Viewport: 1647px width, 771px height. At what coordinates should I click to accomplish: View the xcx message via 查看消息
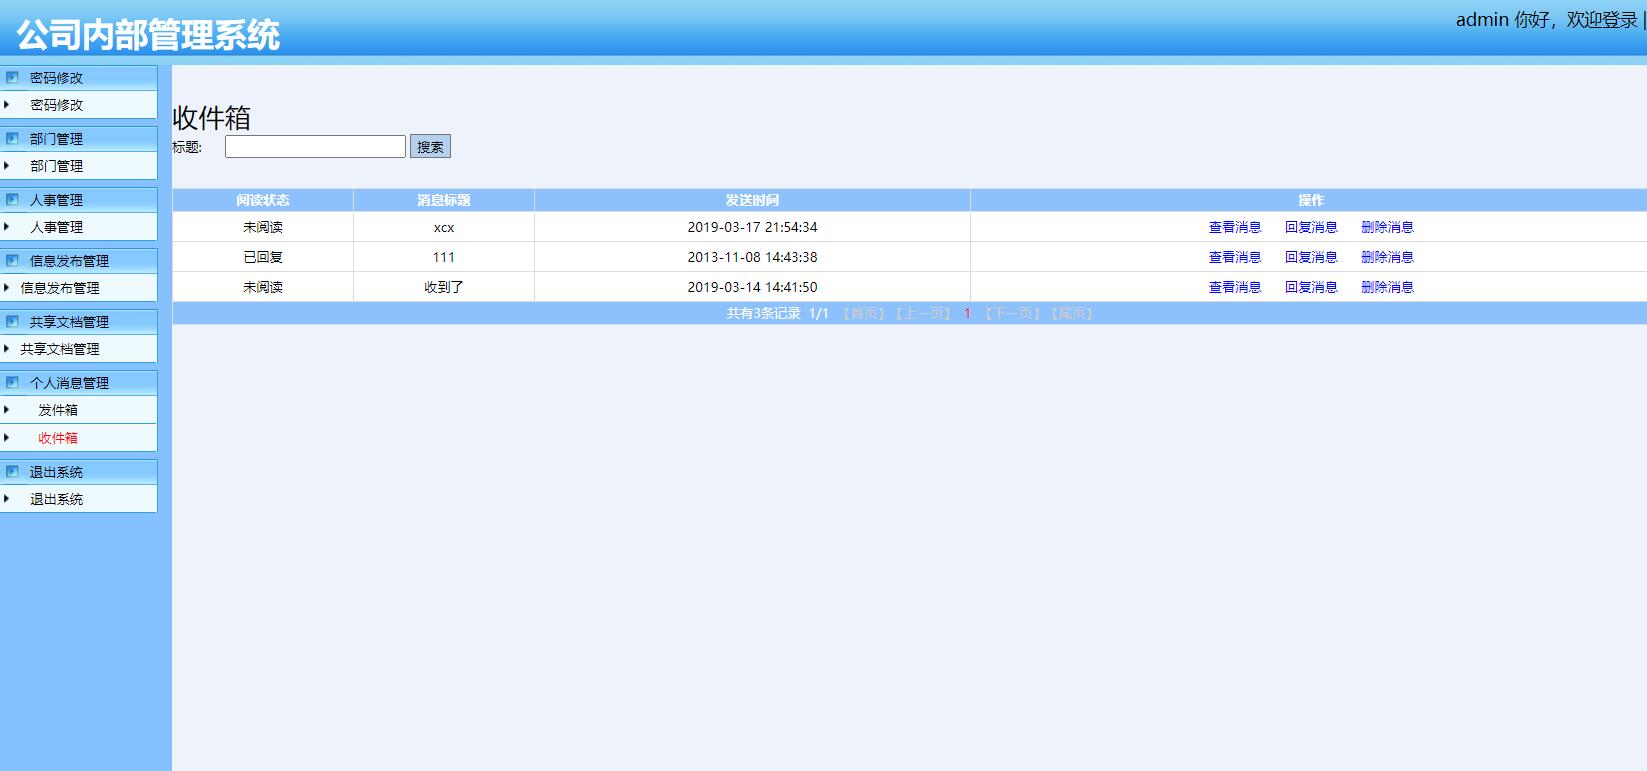click(1235, 227)
